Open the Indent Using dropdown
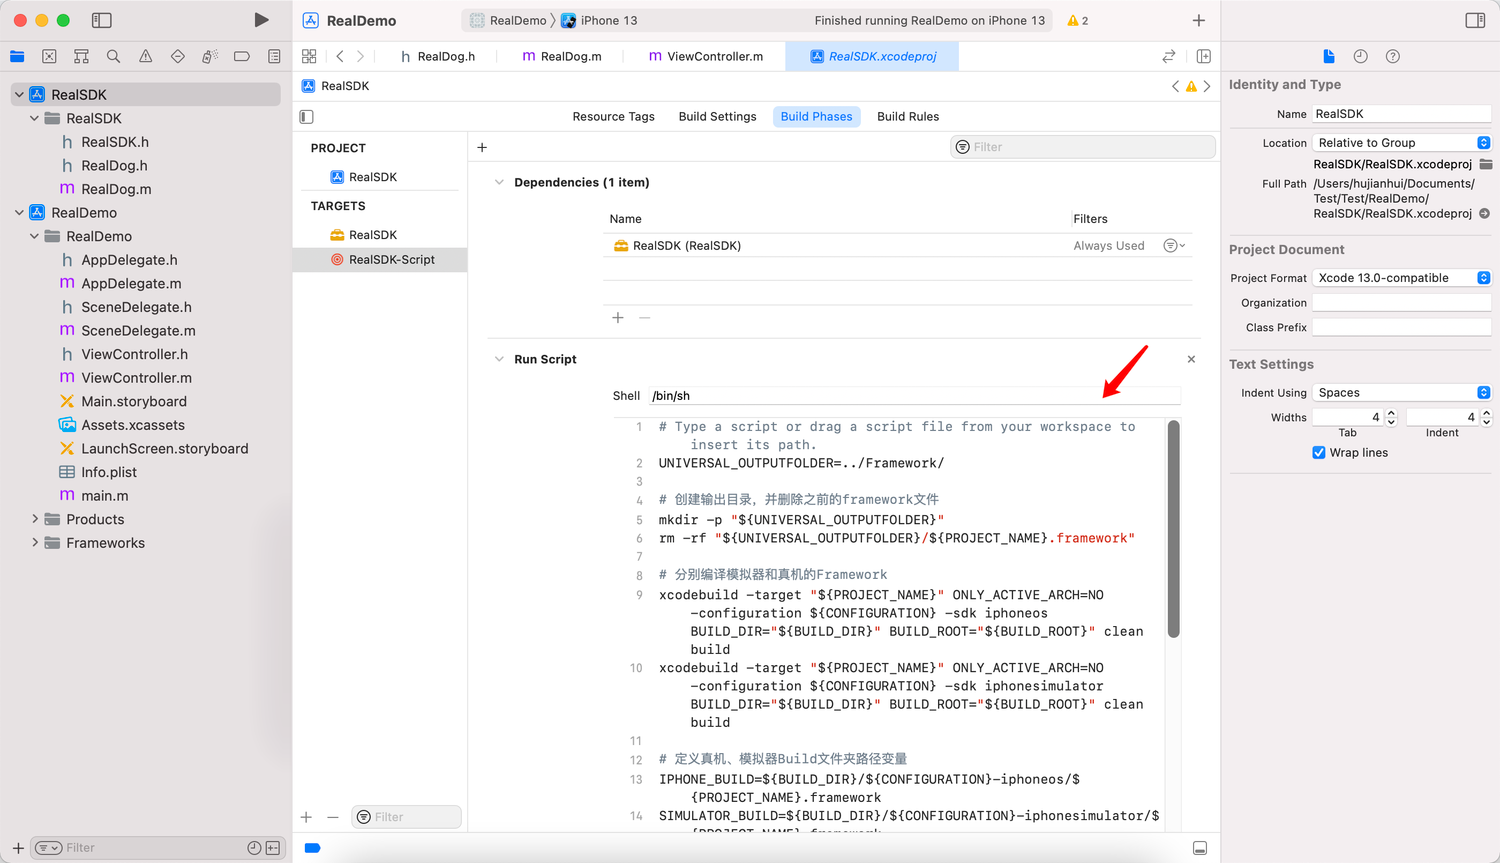The height and width of the screenshot is (863, 1500). pos(1402,393)
